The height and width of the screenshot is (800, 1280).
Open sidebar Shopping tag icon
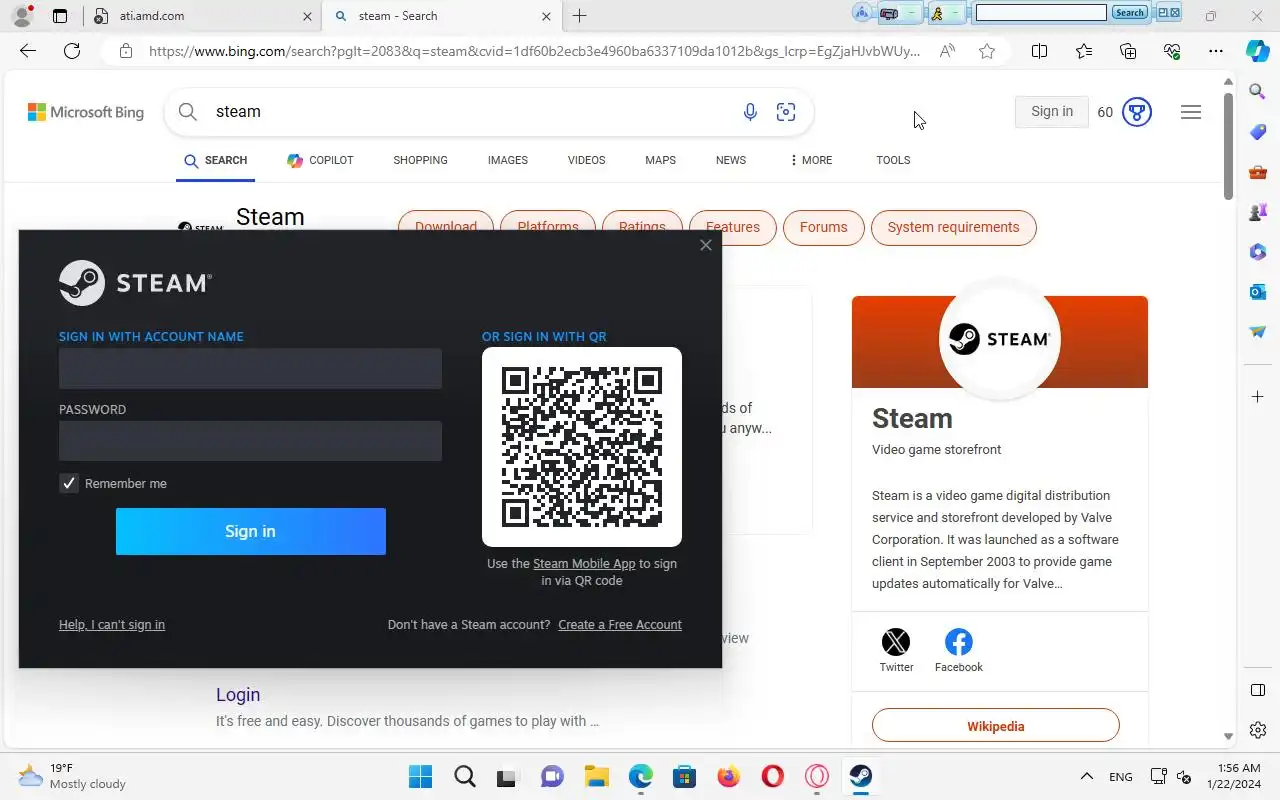(x=1258, y=132)
